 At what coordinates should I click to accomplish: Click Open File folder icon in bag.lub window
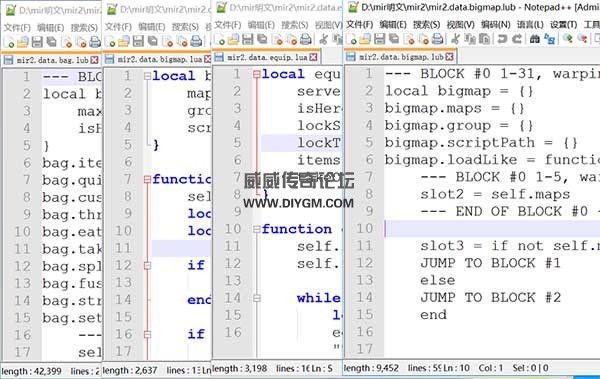[23, 42]
